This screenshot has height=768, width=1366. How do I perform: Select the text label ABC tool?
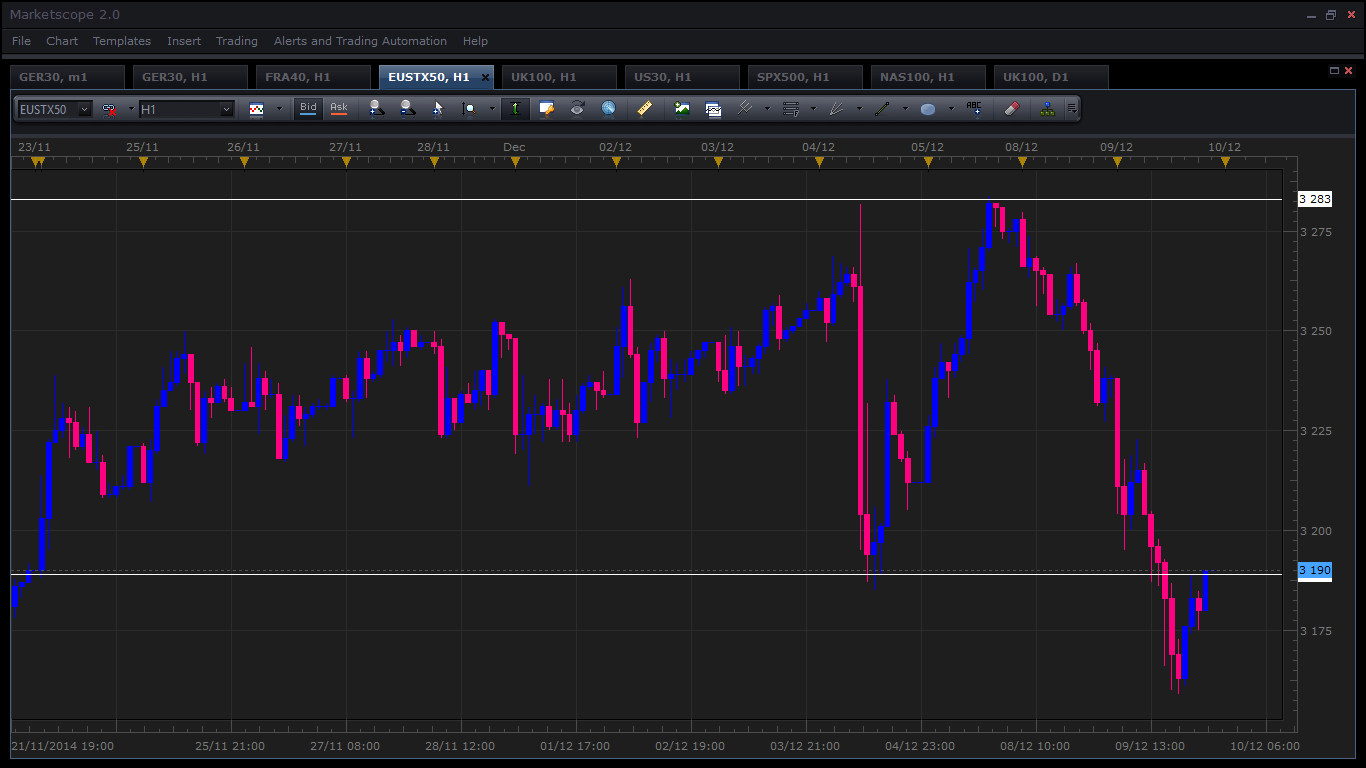974,108
